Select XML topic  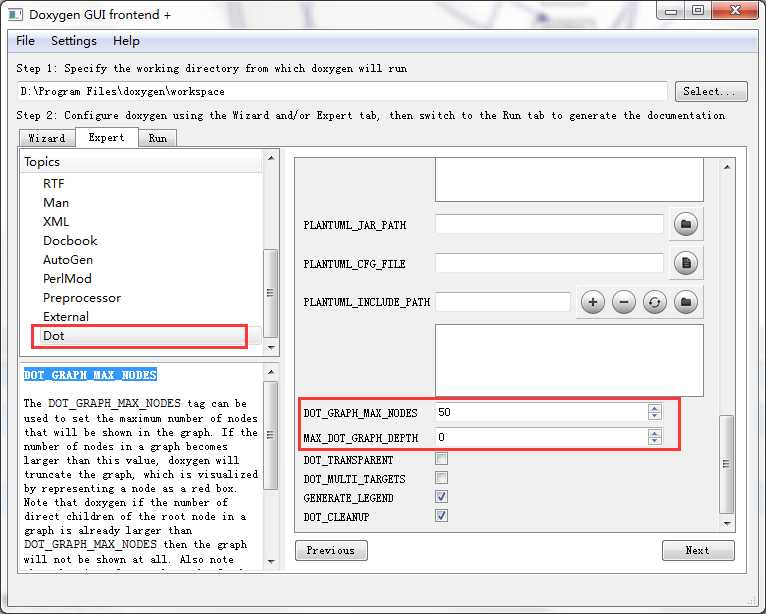tap(56, 222)
